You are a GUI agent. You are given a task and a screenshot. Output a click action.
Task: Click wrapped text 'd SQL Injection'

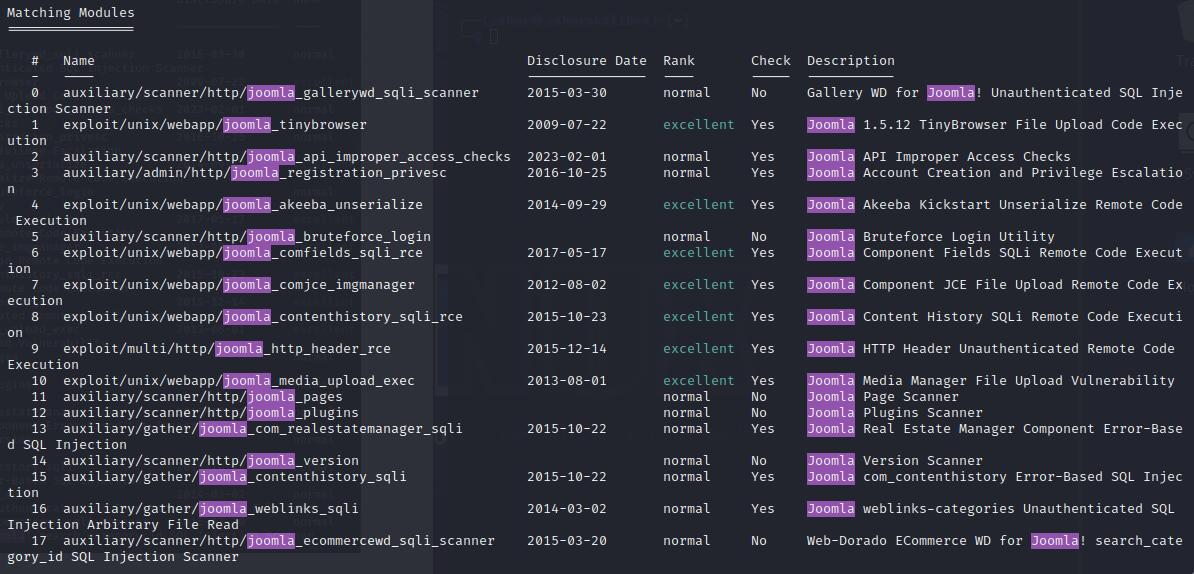[x=67, y=445]
